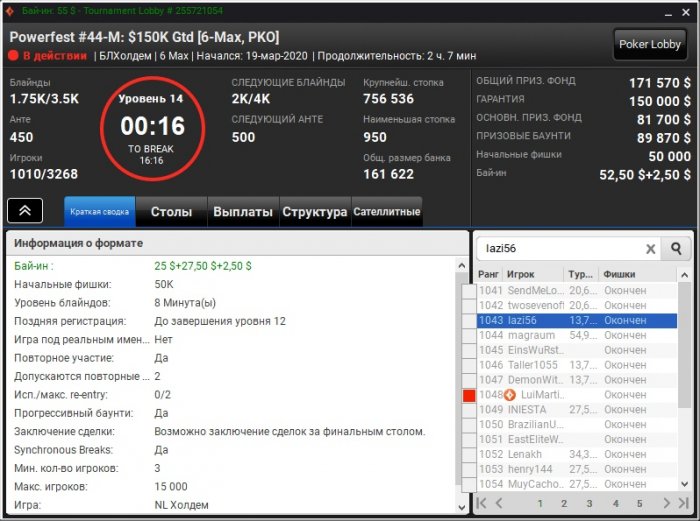Go to first page of player list
The height and width of the screenshot is (521, 700).
pos(481,503)
